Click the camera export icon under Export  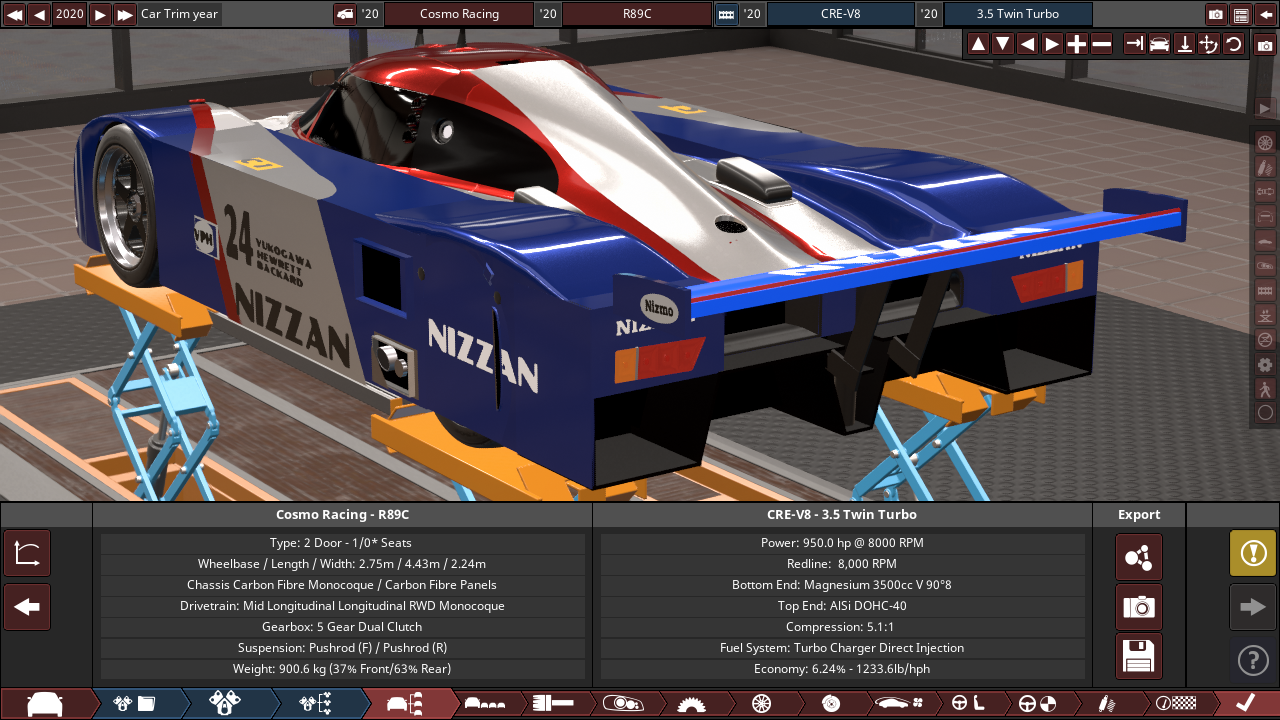[x=1139, y=607]
